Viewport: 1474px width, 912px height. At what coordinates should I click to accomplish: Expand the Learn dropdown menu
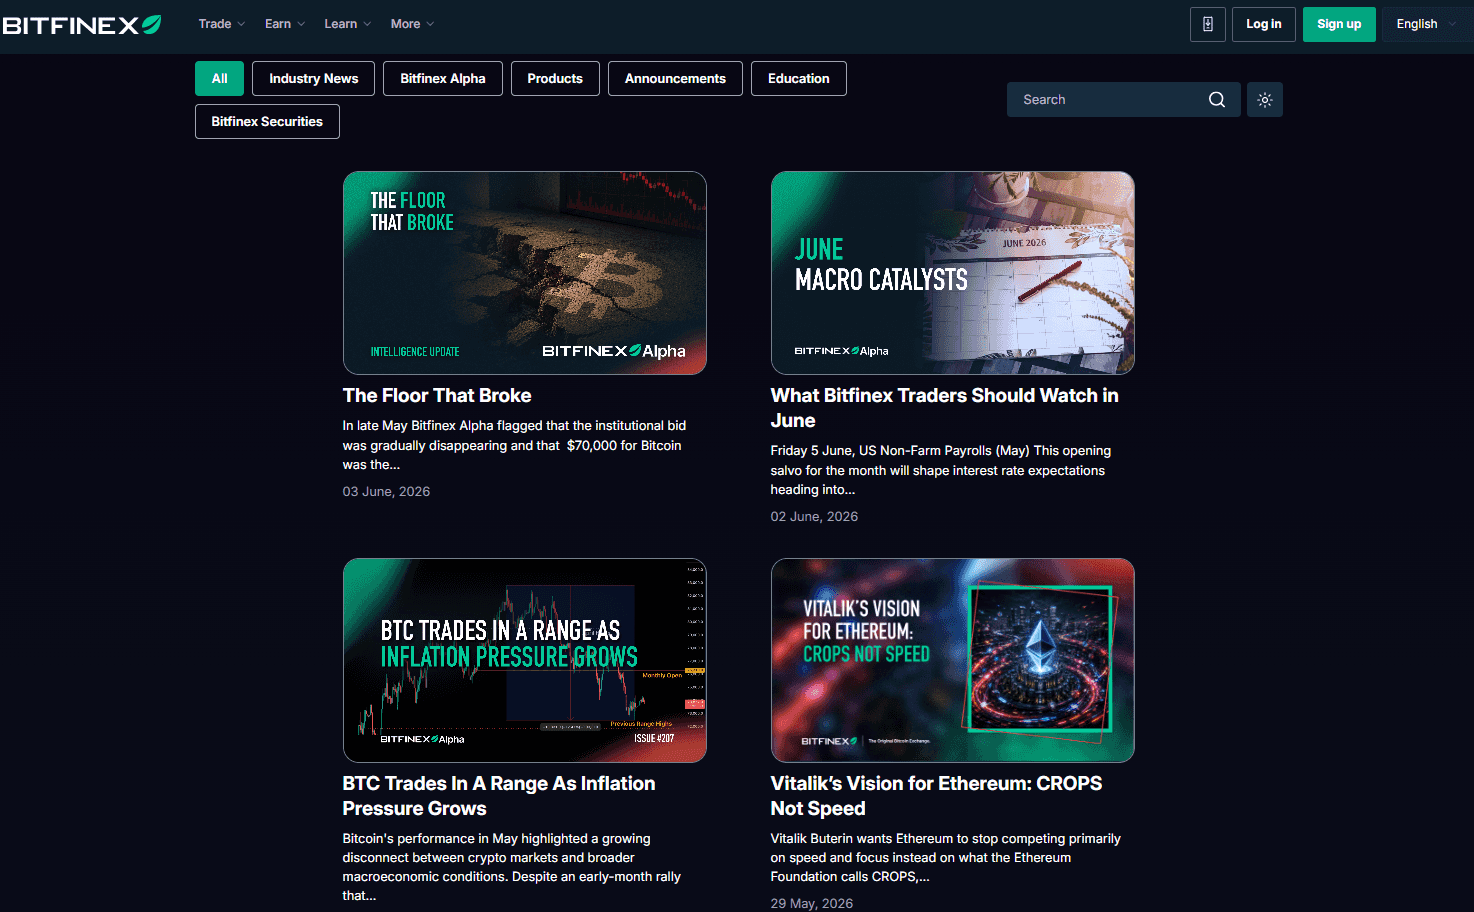347,24
